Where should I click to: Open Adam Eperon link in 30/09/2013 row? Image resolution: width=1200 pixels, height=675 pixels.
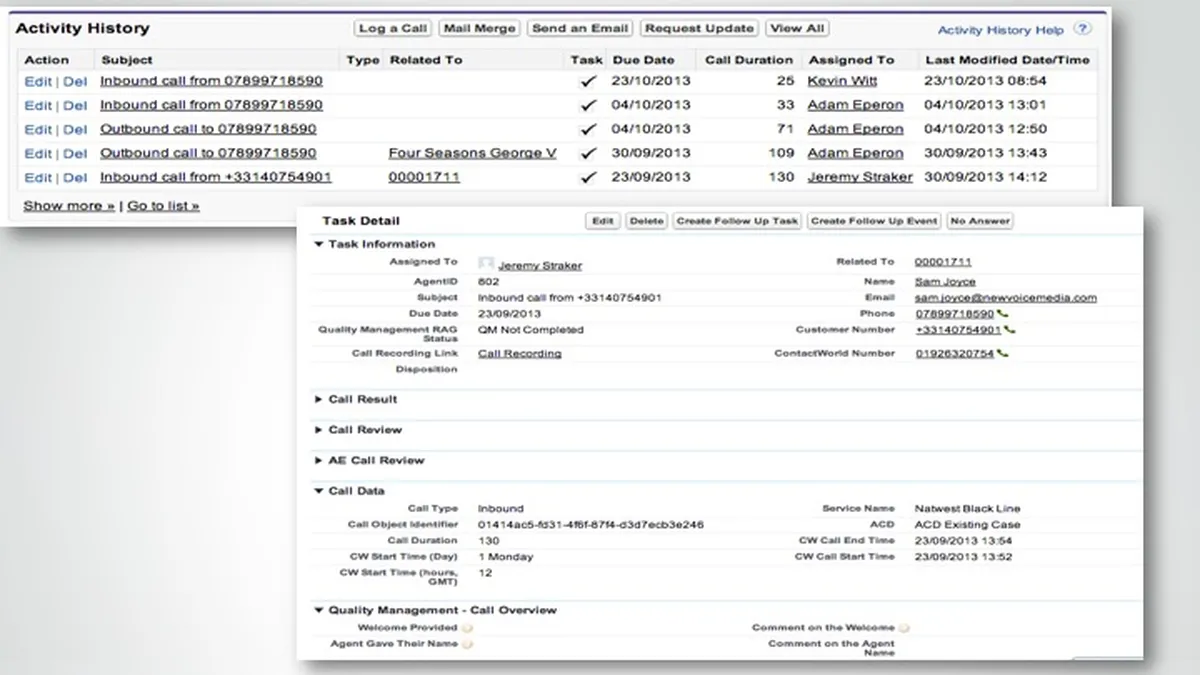tap(855, 153)
